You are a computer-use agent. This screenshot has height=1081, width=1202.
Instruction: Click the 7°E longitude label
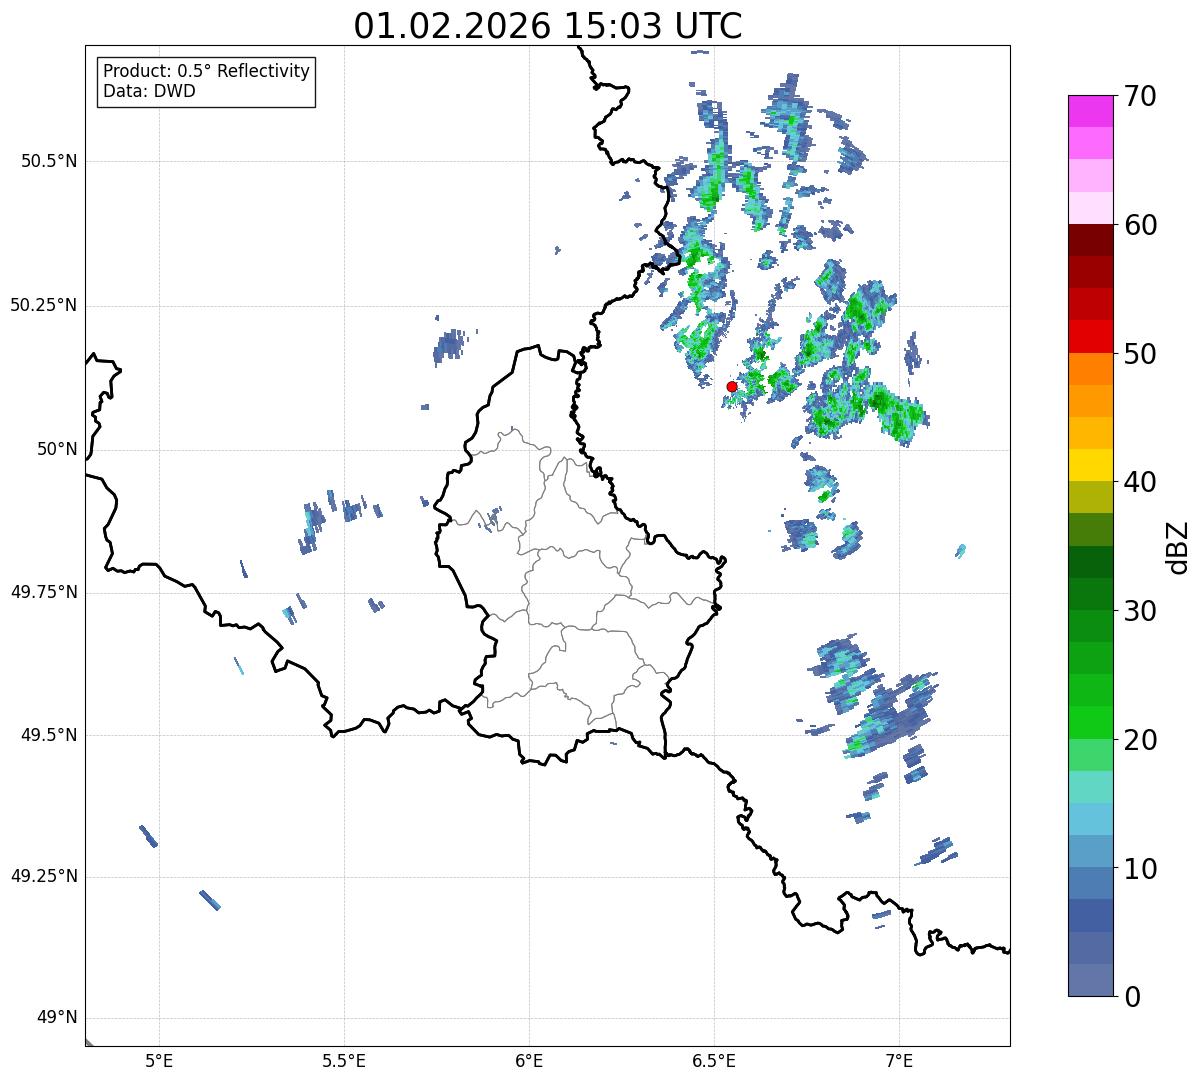coord(899,1060)
